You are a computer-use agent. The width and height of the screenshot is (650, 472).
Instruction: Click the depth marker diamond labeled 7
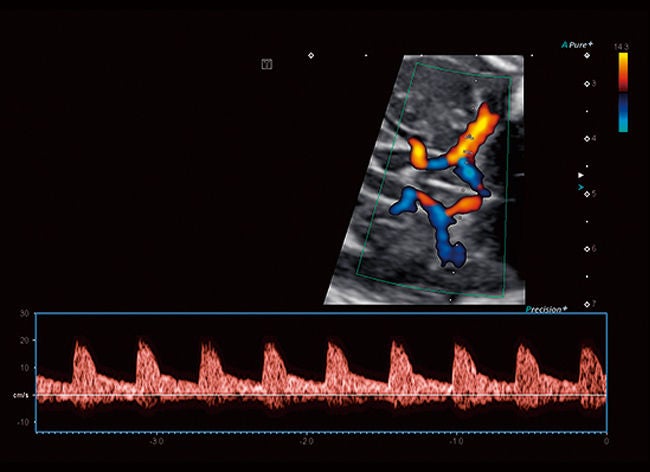point(587,304)
